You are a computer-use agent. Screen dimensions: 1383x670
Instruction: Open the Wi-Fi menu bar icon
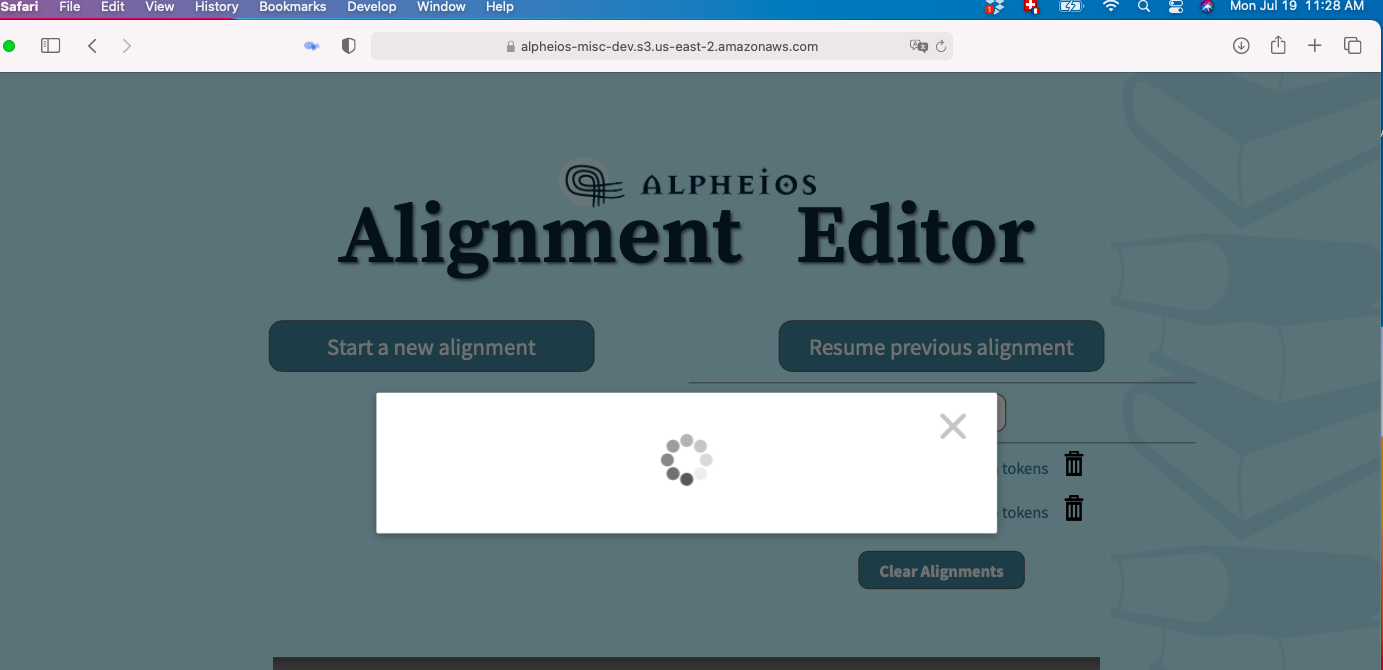[x=1110, y=7]
